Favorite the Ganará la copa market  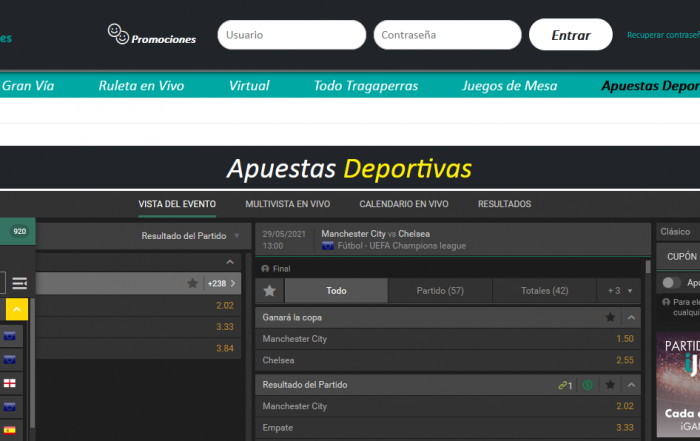point(610,317)
